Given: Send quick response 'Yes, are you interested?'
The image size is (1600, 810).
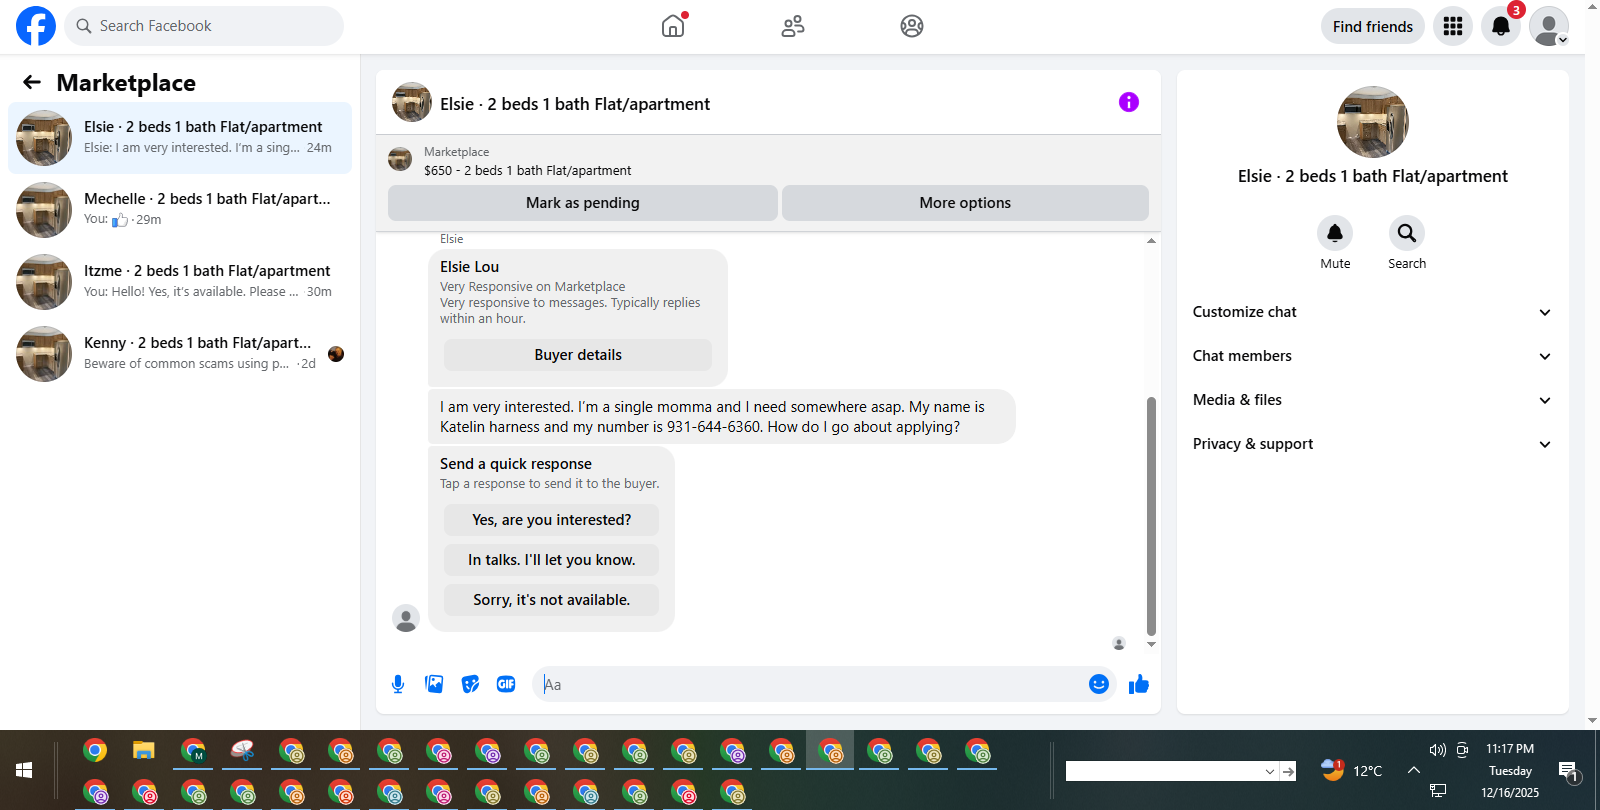Looking at the screenshot, I should point(552,520).
